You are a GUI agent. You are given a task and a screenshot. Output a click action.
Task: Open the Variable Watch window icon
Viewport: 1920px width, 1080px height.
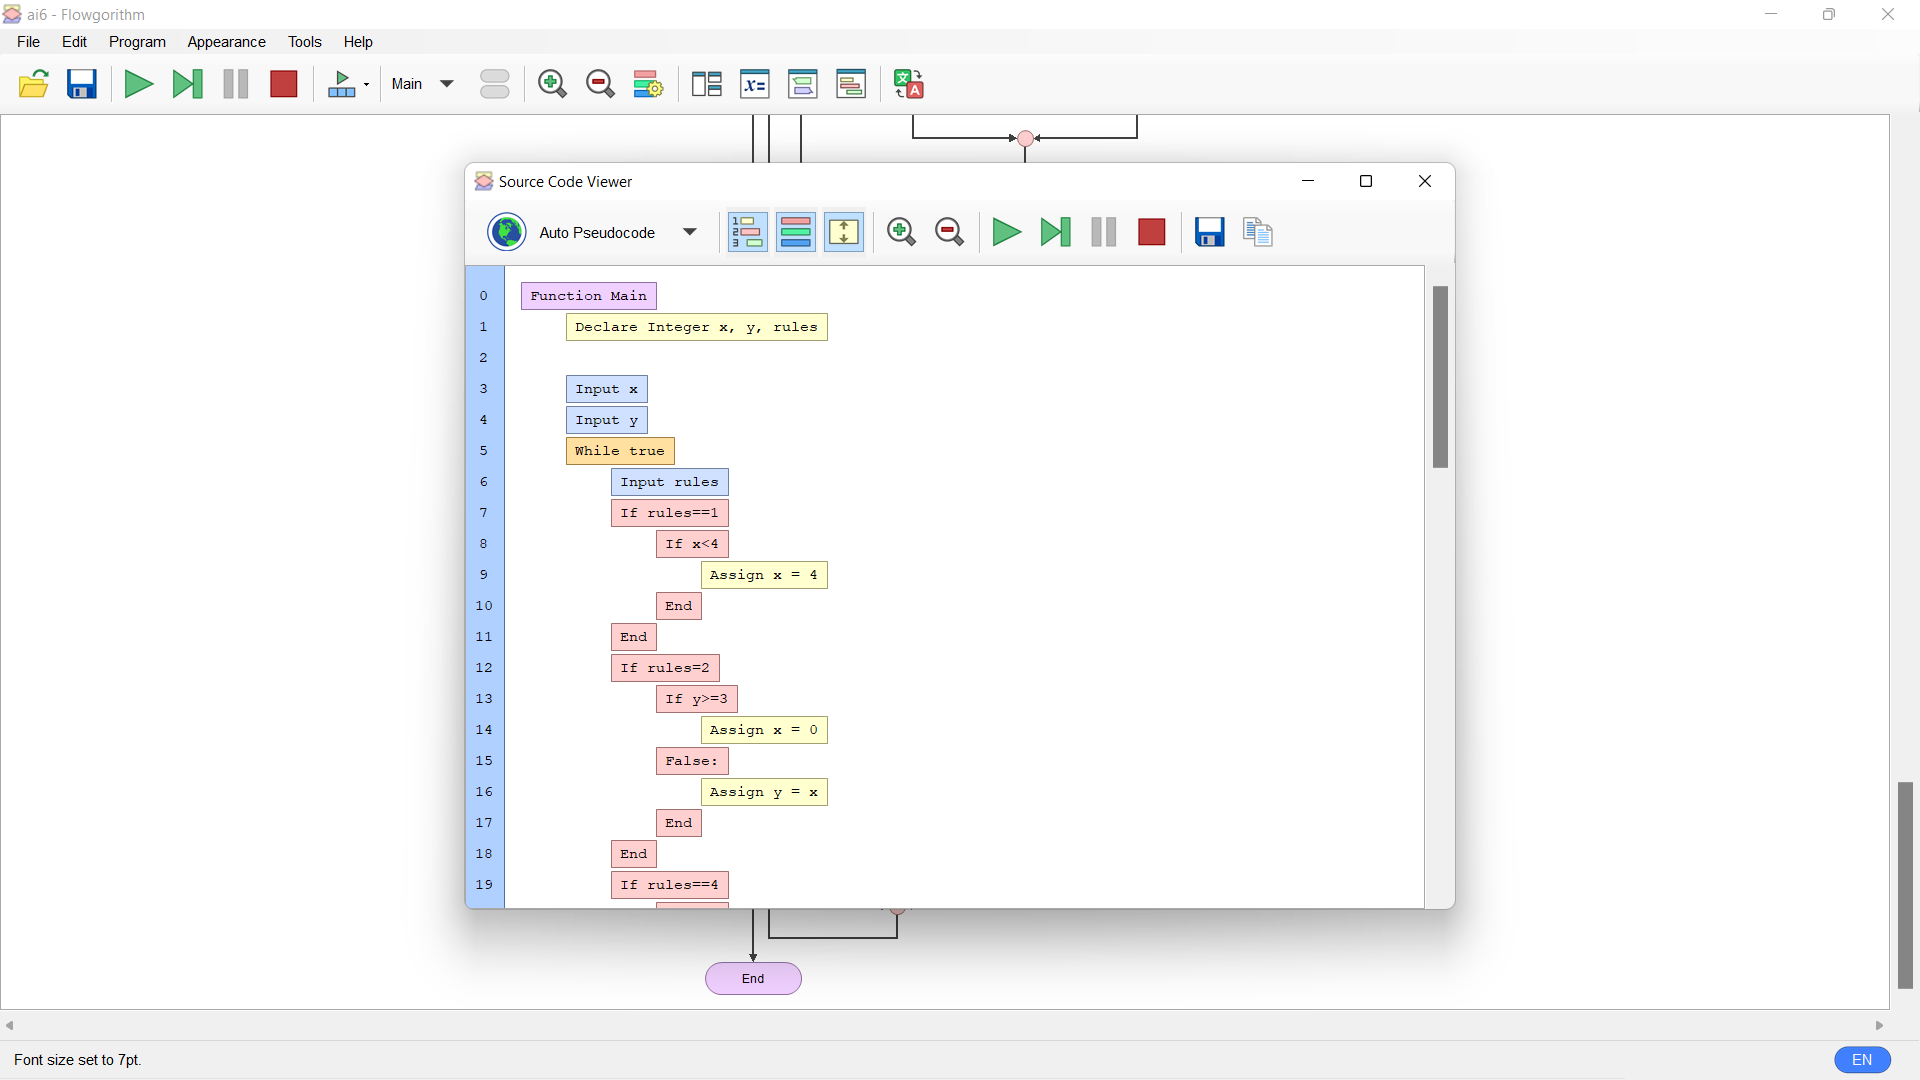pyautogui.click(x=755, y=84)
